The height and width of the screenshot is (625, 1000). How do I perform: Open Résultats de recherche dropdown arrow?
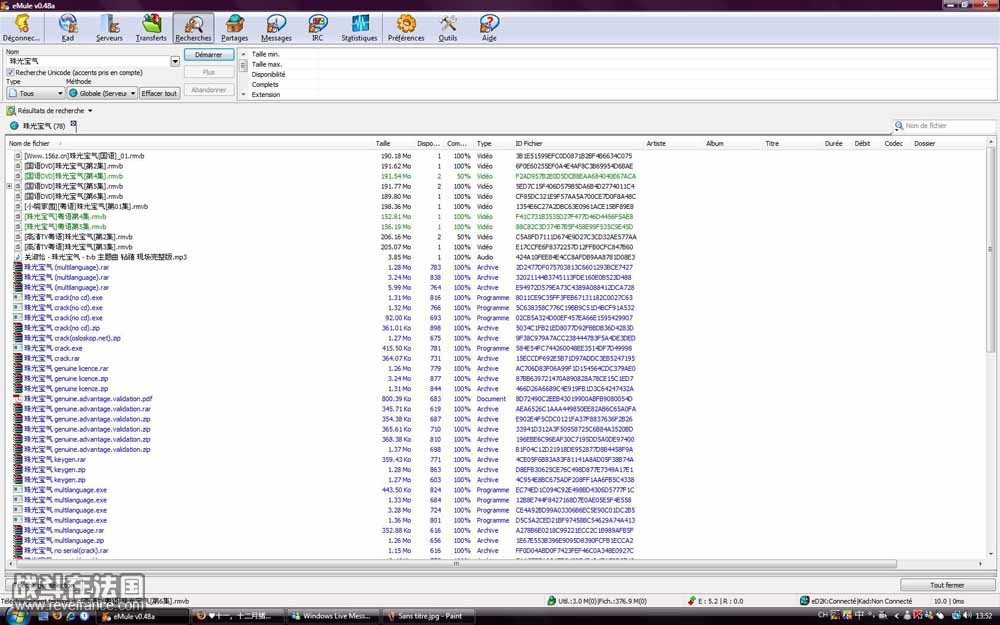90,111
